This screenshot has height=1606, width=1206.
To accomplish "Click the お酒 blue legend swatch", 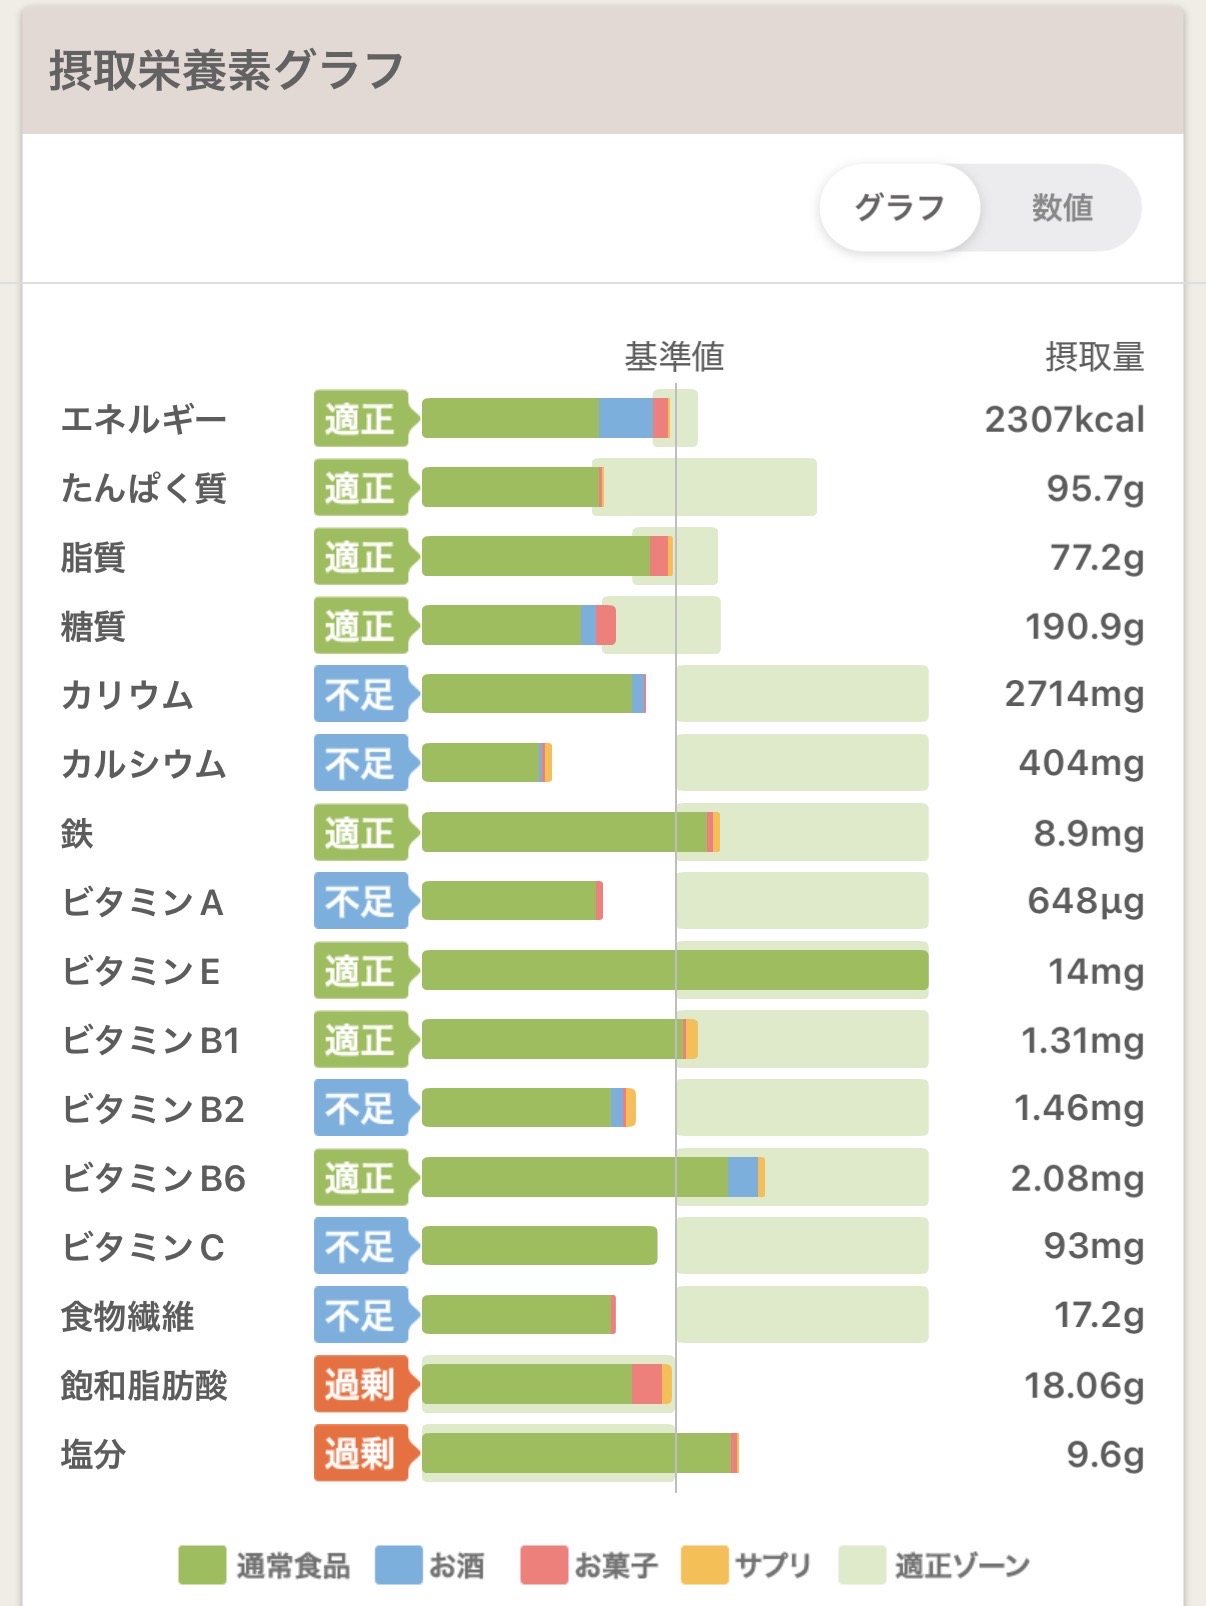I will click(x=398, y=1565).
